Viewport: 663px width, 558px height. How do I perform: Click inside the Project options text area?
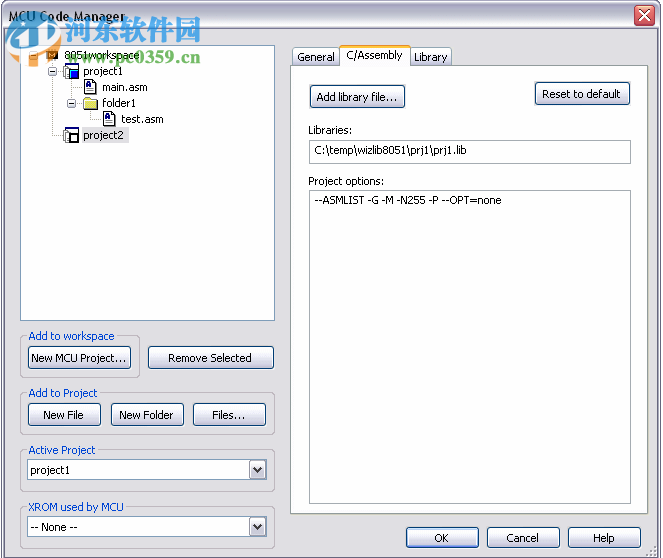click(x=470, y=347)
